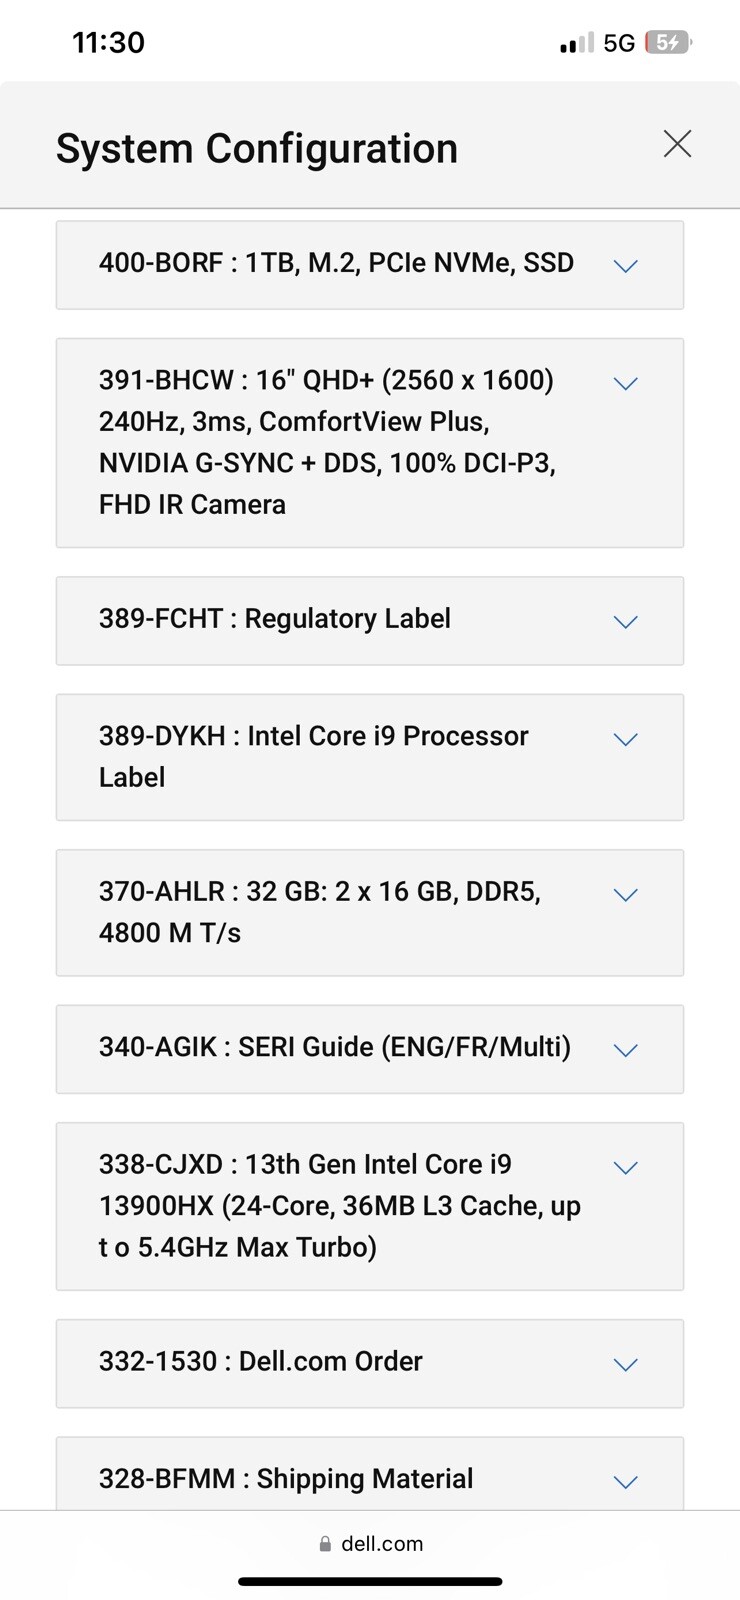
Task: Expand the 391-BHCW display specifications
Action: point(625,383)
